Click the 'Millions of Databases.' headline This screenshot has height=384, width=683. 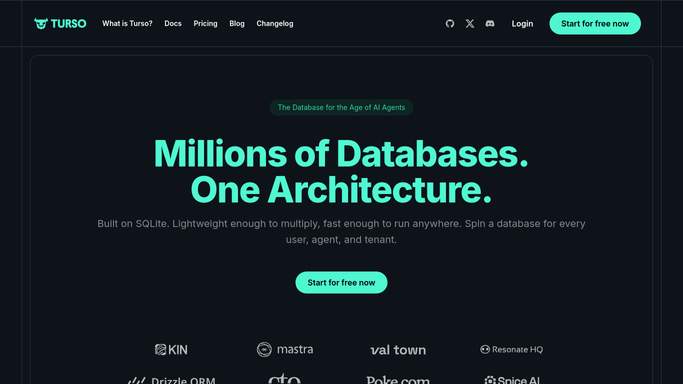click(x=342, y=154)
